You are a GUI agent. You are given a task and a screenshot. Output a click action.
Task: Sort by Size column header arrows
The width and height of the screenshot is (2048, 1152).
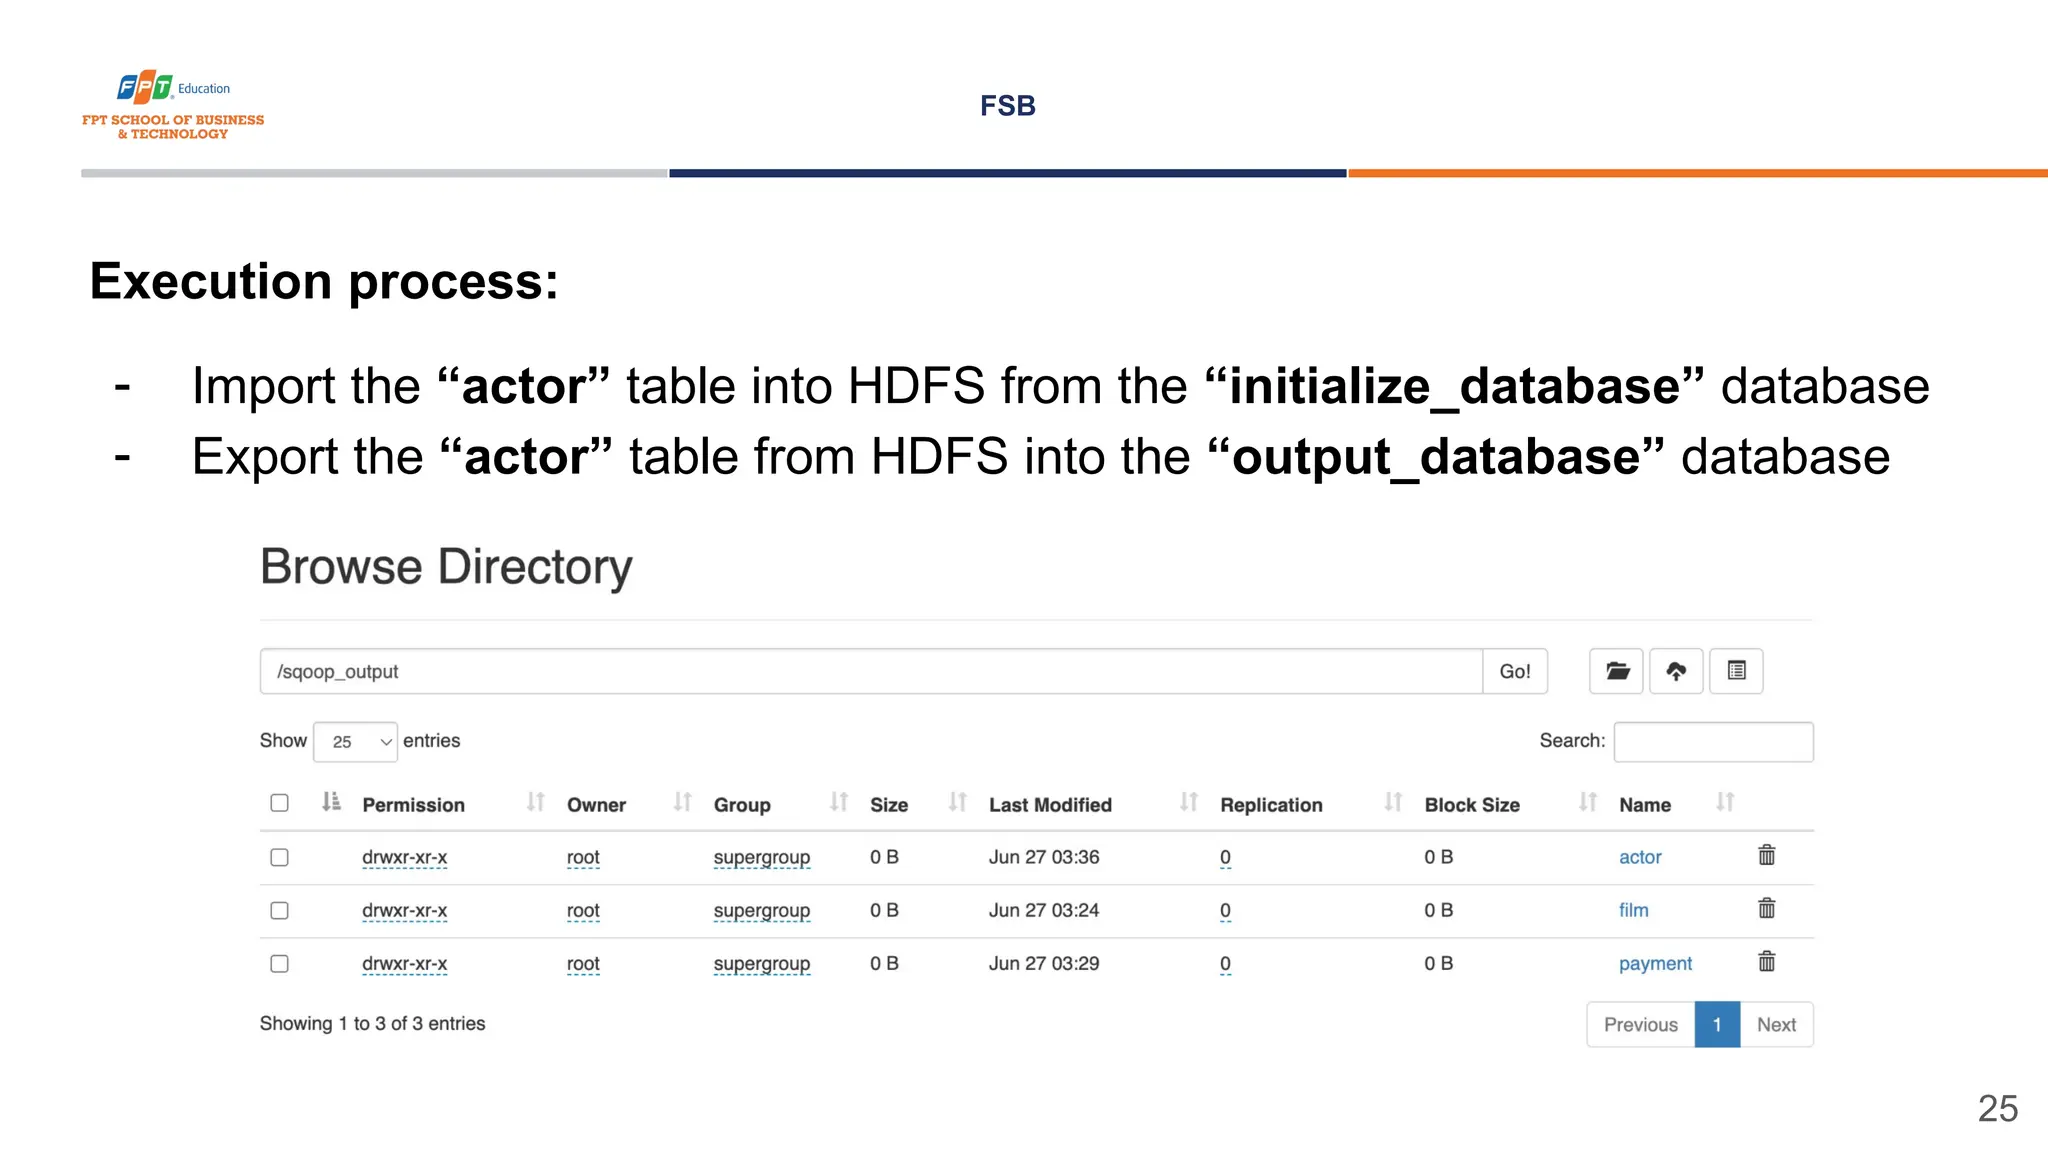pos(957,803)
